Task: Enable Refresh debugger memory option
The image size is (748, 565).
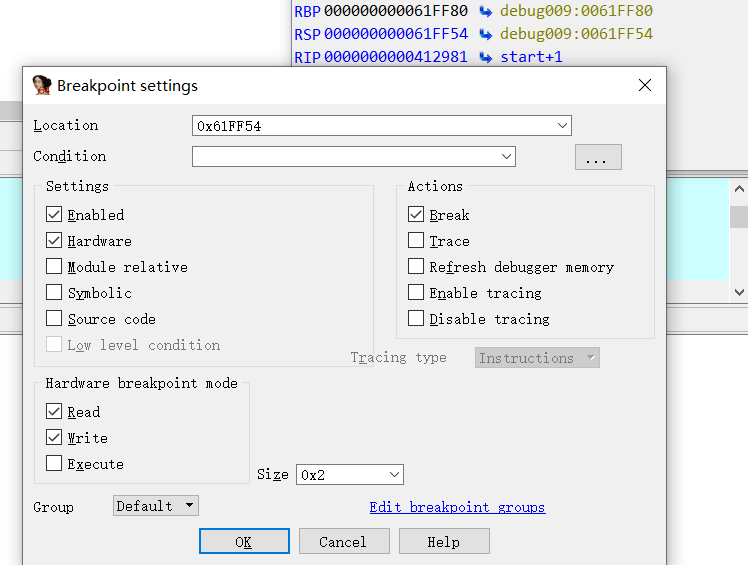Action: pos(416,267)
